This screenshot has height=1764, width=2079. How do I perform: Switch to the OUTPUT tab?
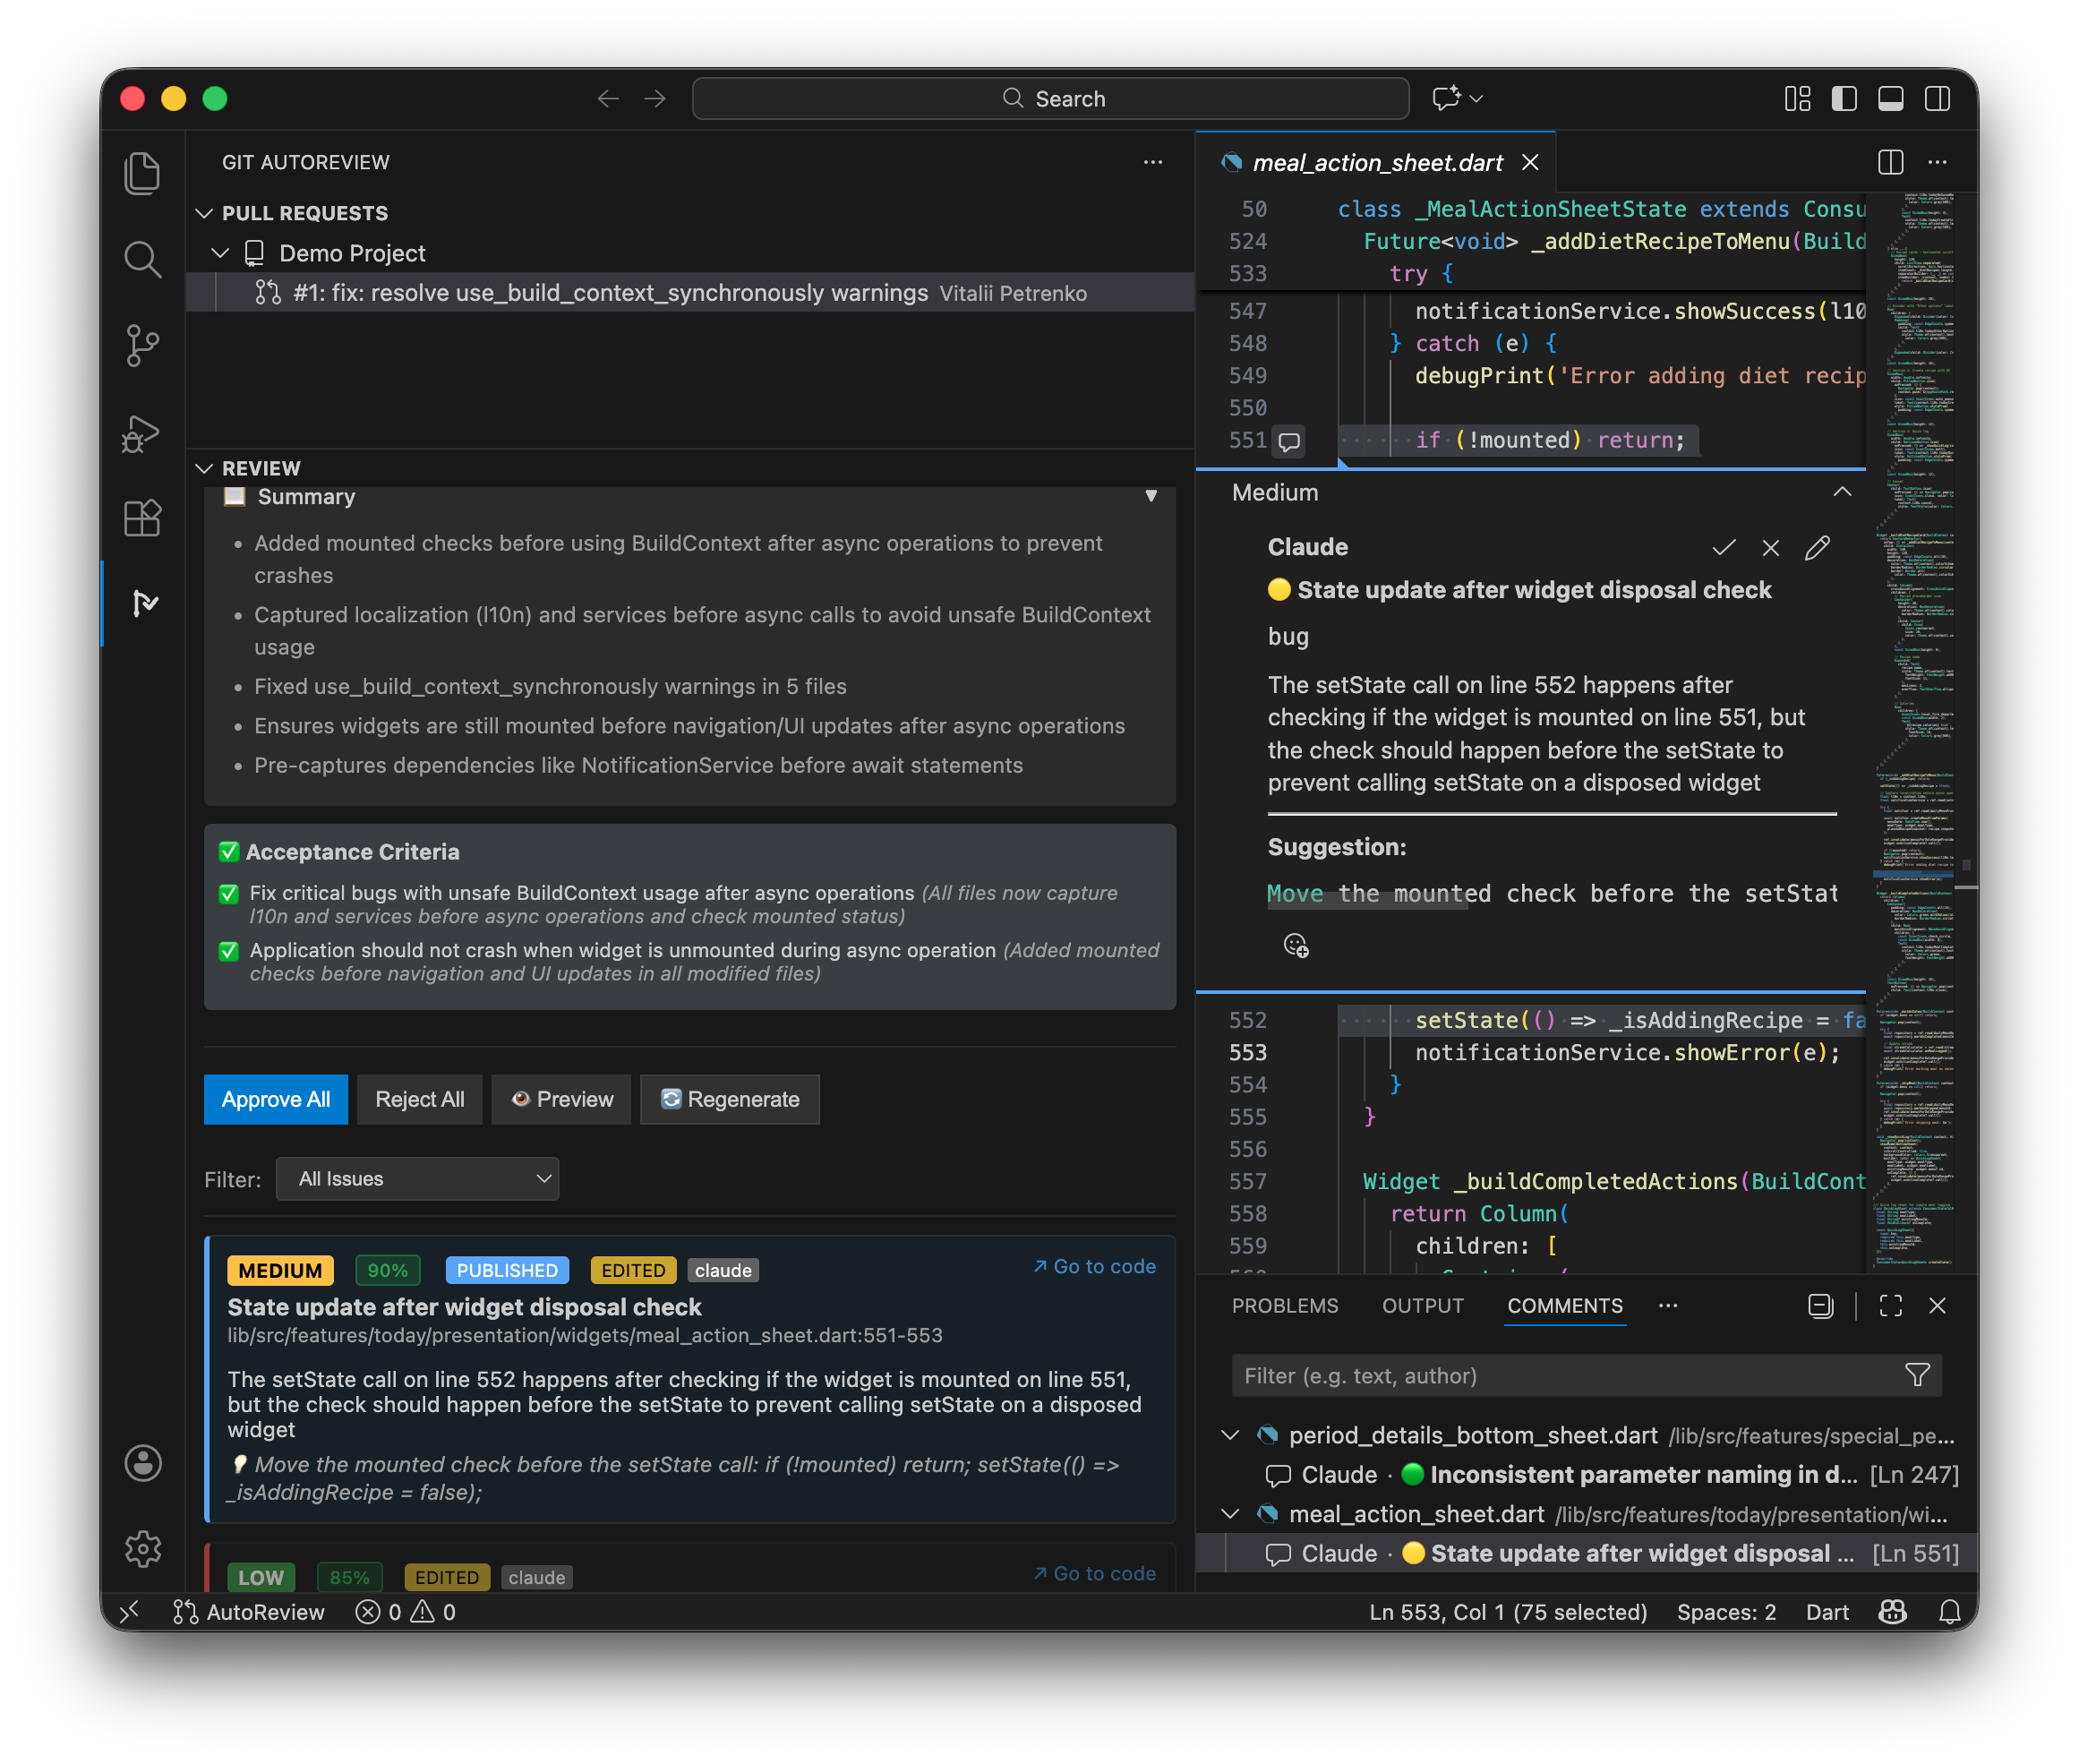[1423, 1305]
